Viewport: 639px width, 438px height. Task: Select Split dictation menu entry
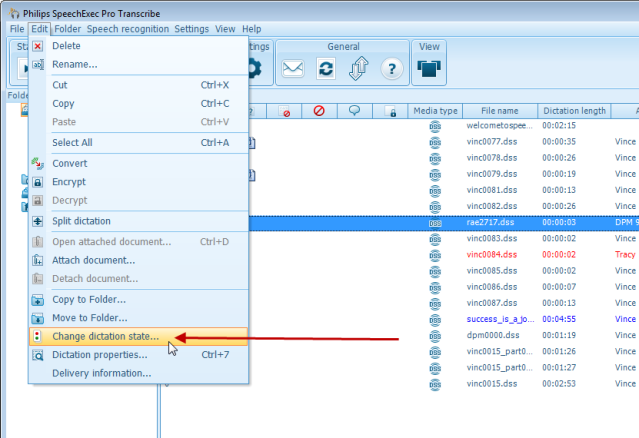click(139, 221)
